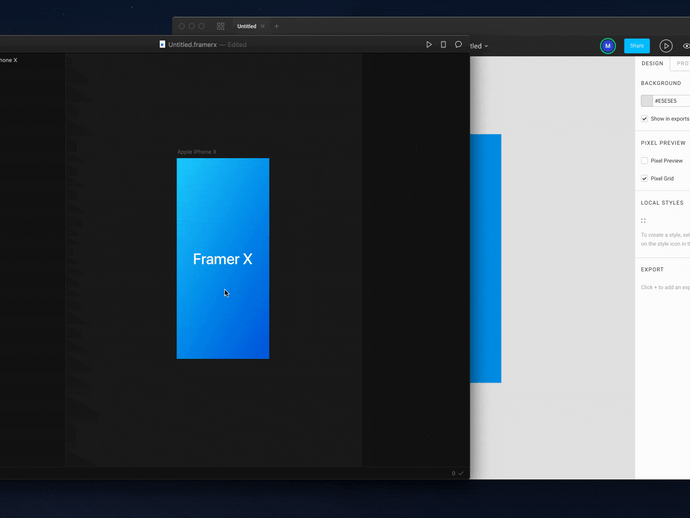Toggle the Show in exports checkbox

tap(644, 119)
